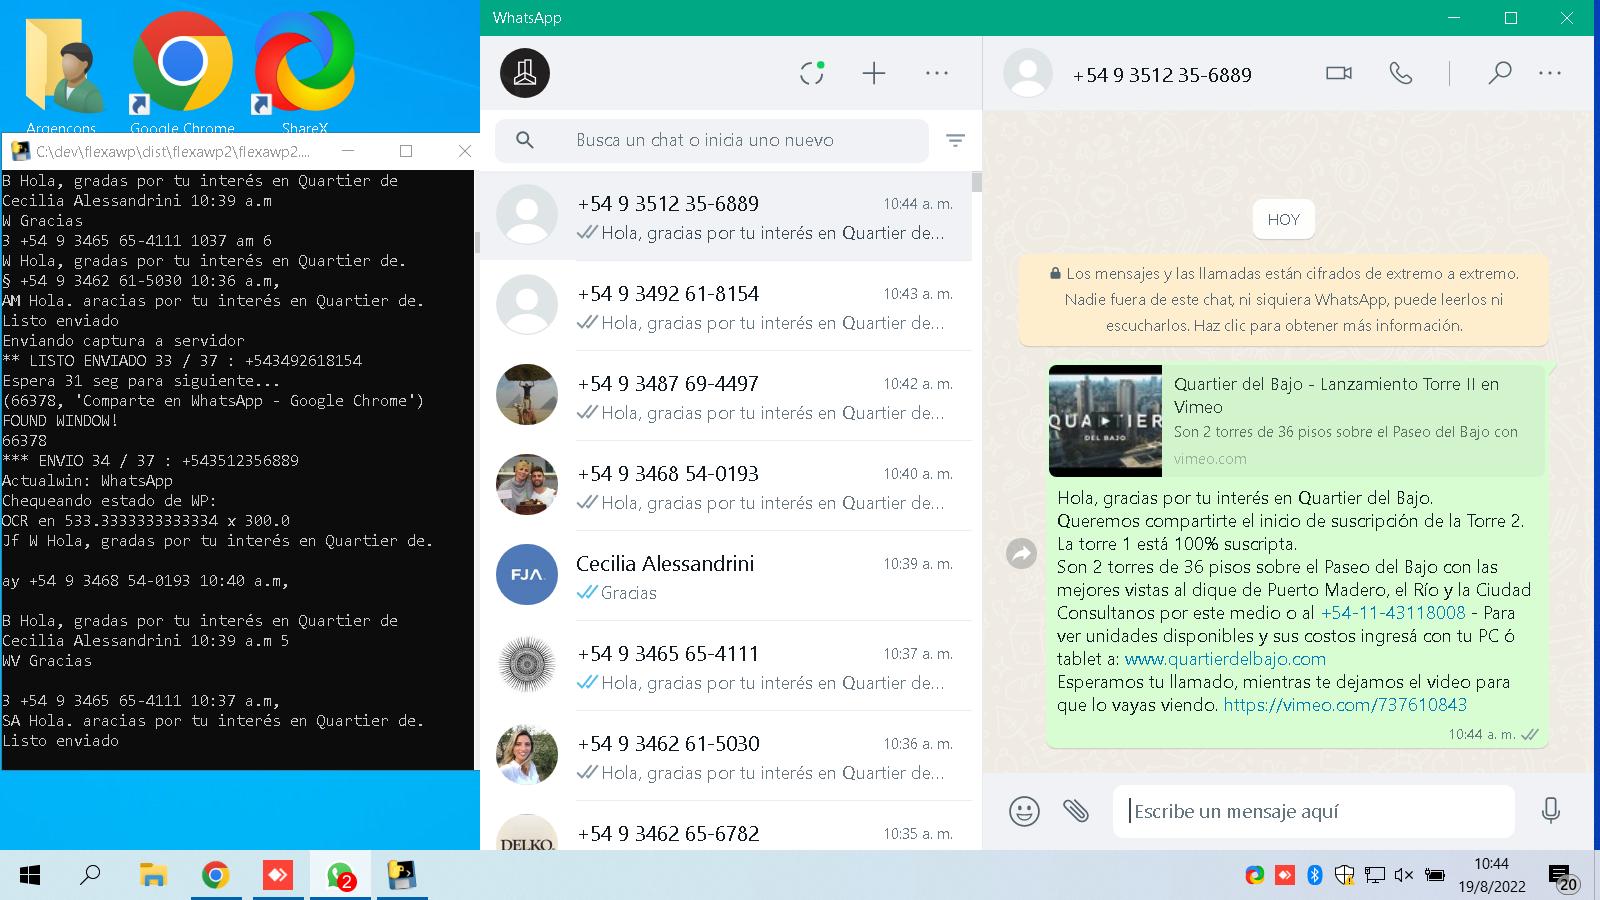Open emoji picker
Viewport: 1600px width, 900px height.
(x=1024, y=811)
